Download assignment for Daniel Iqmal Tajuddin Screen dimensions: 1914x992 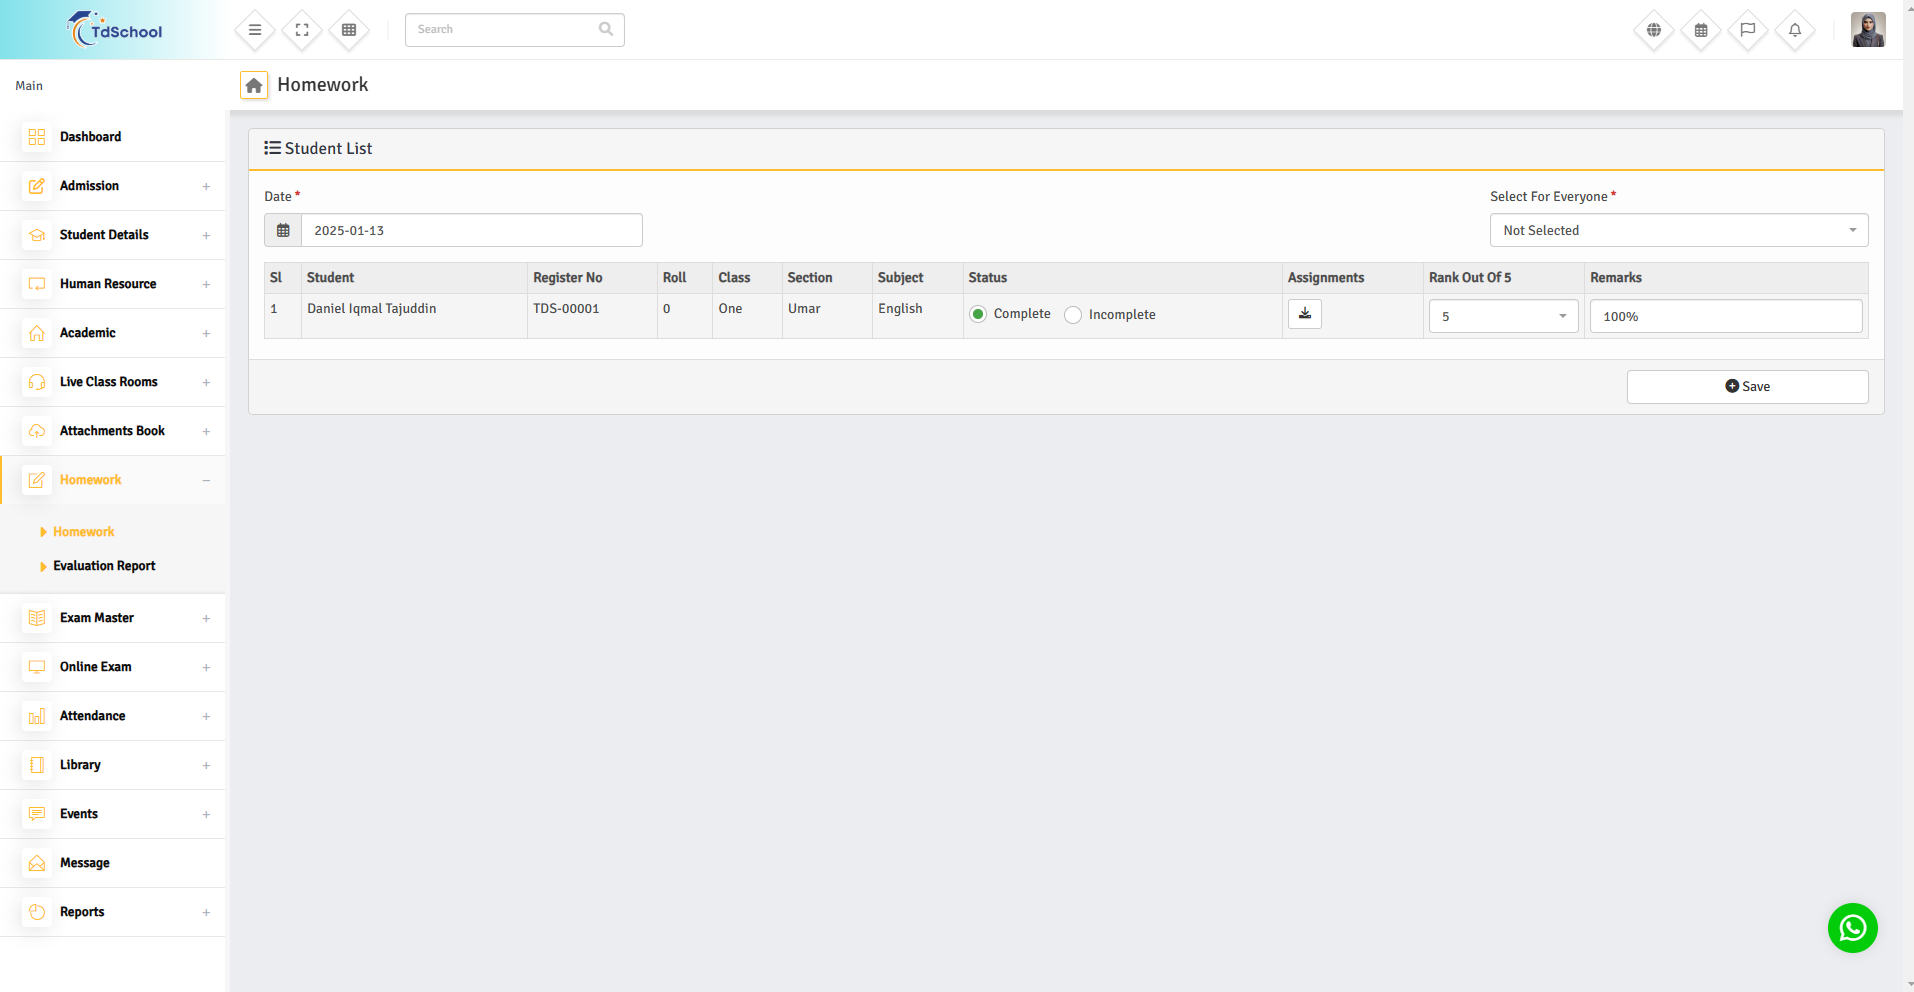pyautogui.click(x=1304, y=314)
